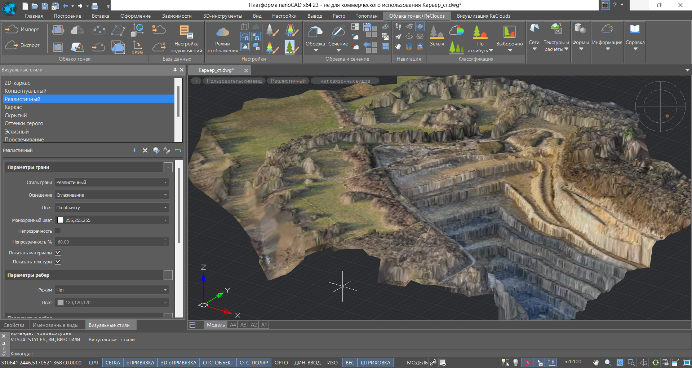692x368 pixels.
Task: Switch to the Свойства panel tab
Action: [x=14, y=325]
